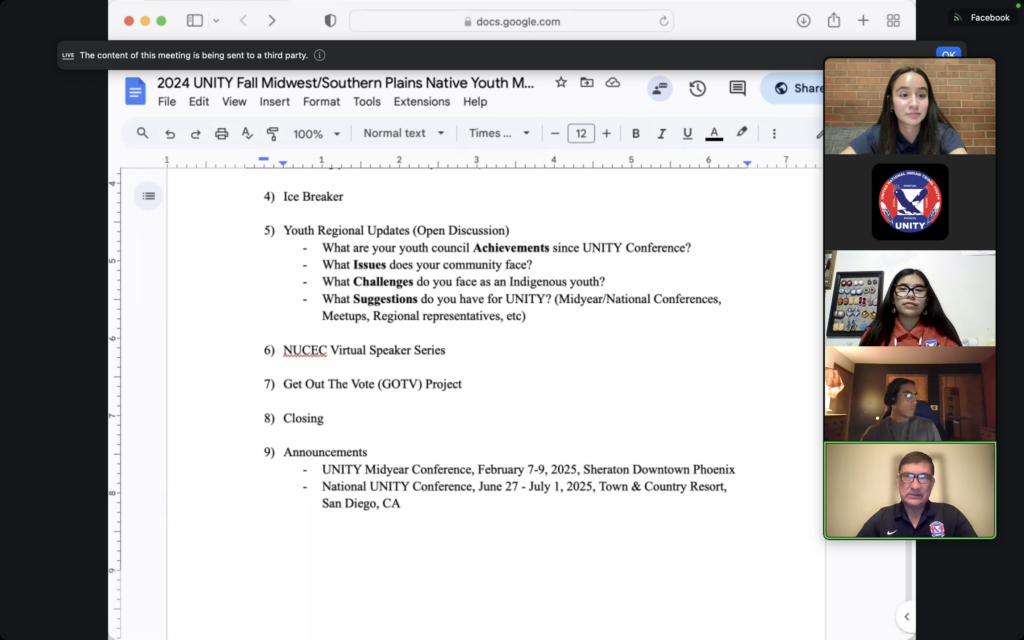Open the Times font dropdown
This screenshot has height=640, width=1024.
coord(499,133)
